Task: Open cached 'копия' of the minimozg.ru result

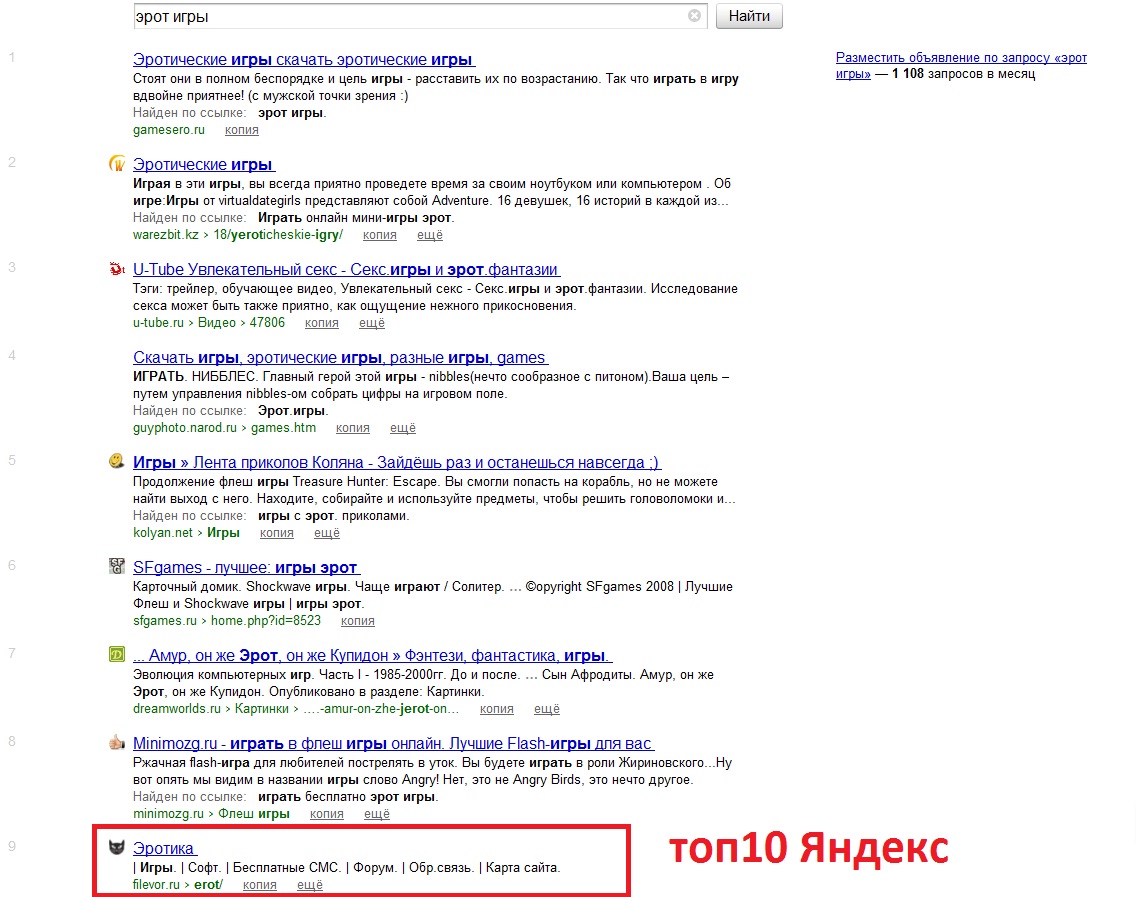Action: click(327, 814)
